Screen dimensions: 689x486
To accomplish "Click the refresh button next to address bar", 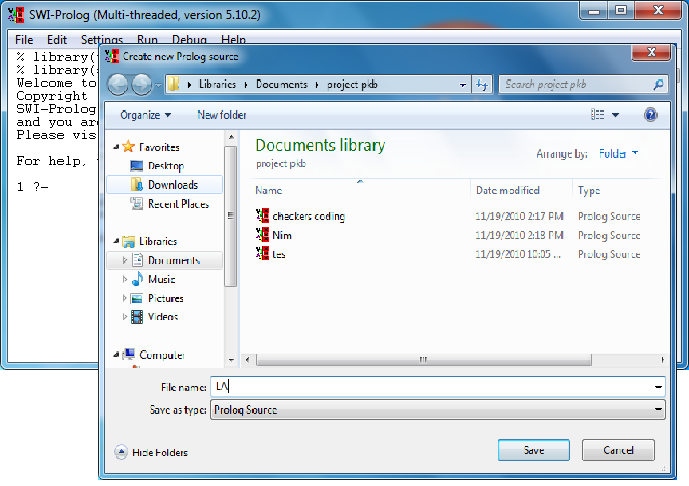I will (x=482, y=84).
